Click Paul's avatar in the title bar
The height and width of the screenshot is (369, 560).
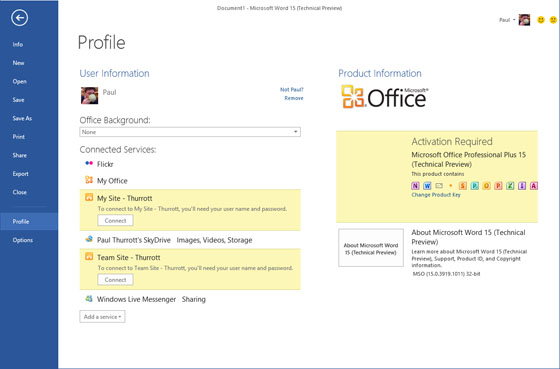click(x=524, y=20)
